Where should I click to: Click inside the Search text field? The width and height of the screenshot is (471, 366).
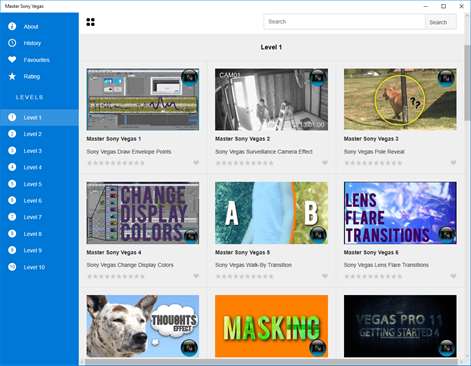pos(345,22)
